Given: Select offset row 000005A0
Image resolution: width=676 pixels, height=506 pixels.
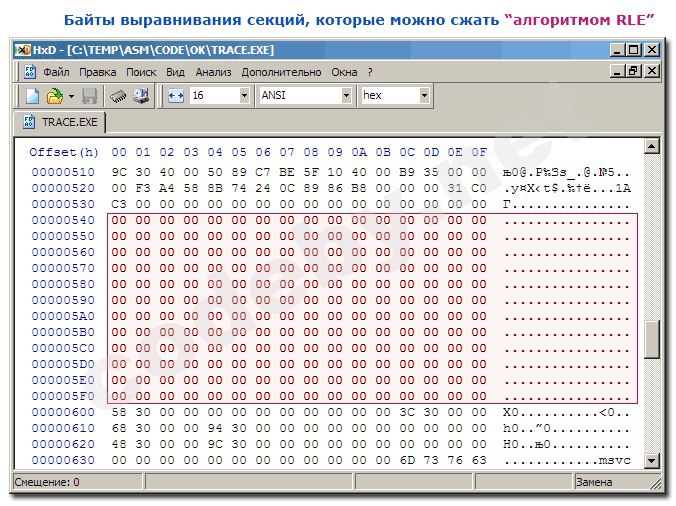Looking at the screenshot, I should [x=63, y=316].
